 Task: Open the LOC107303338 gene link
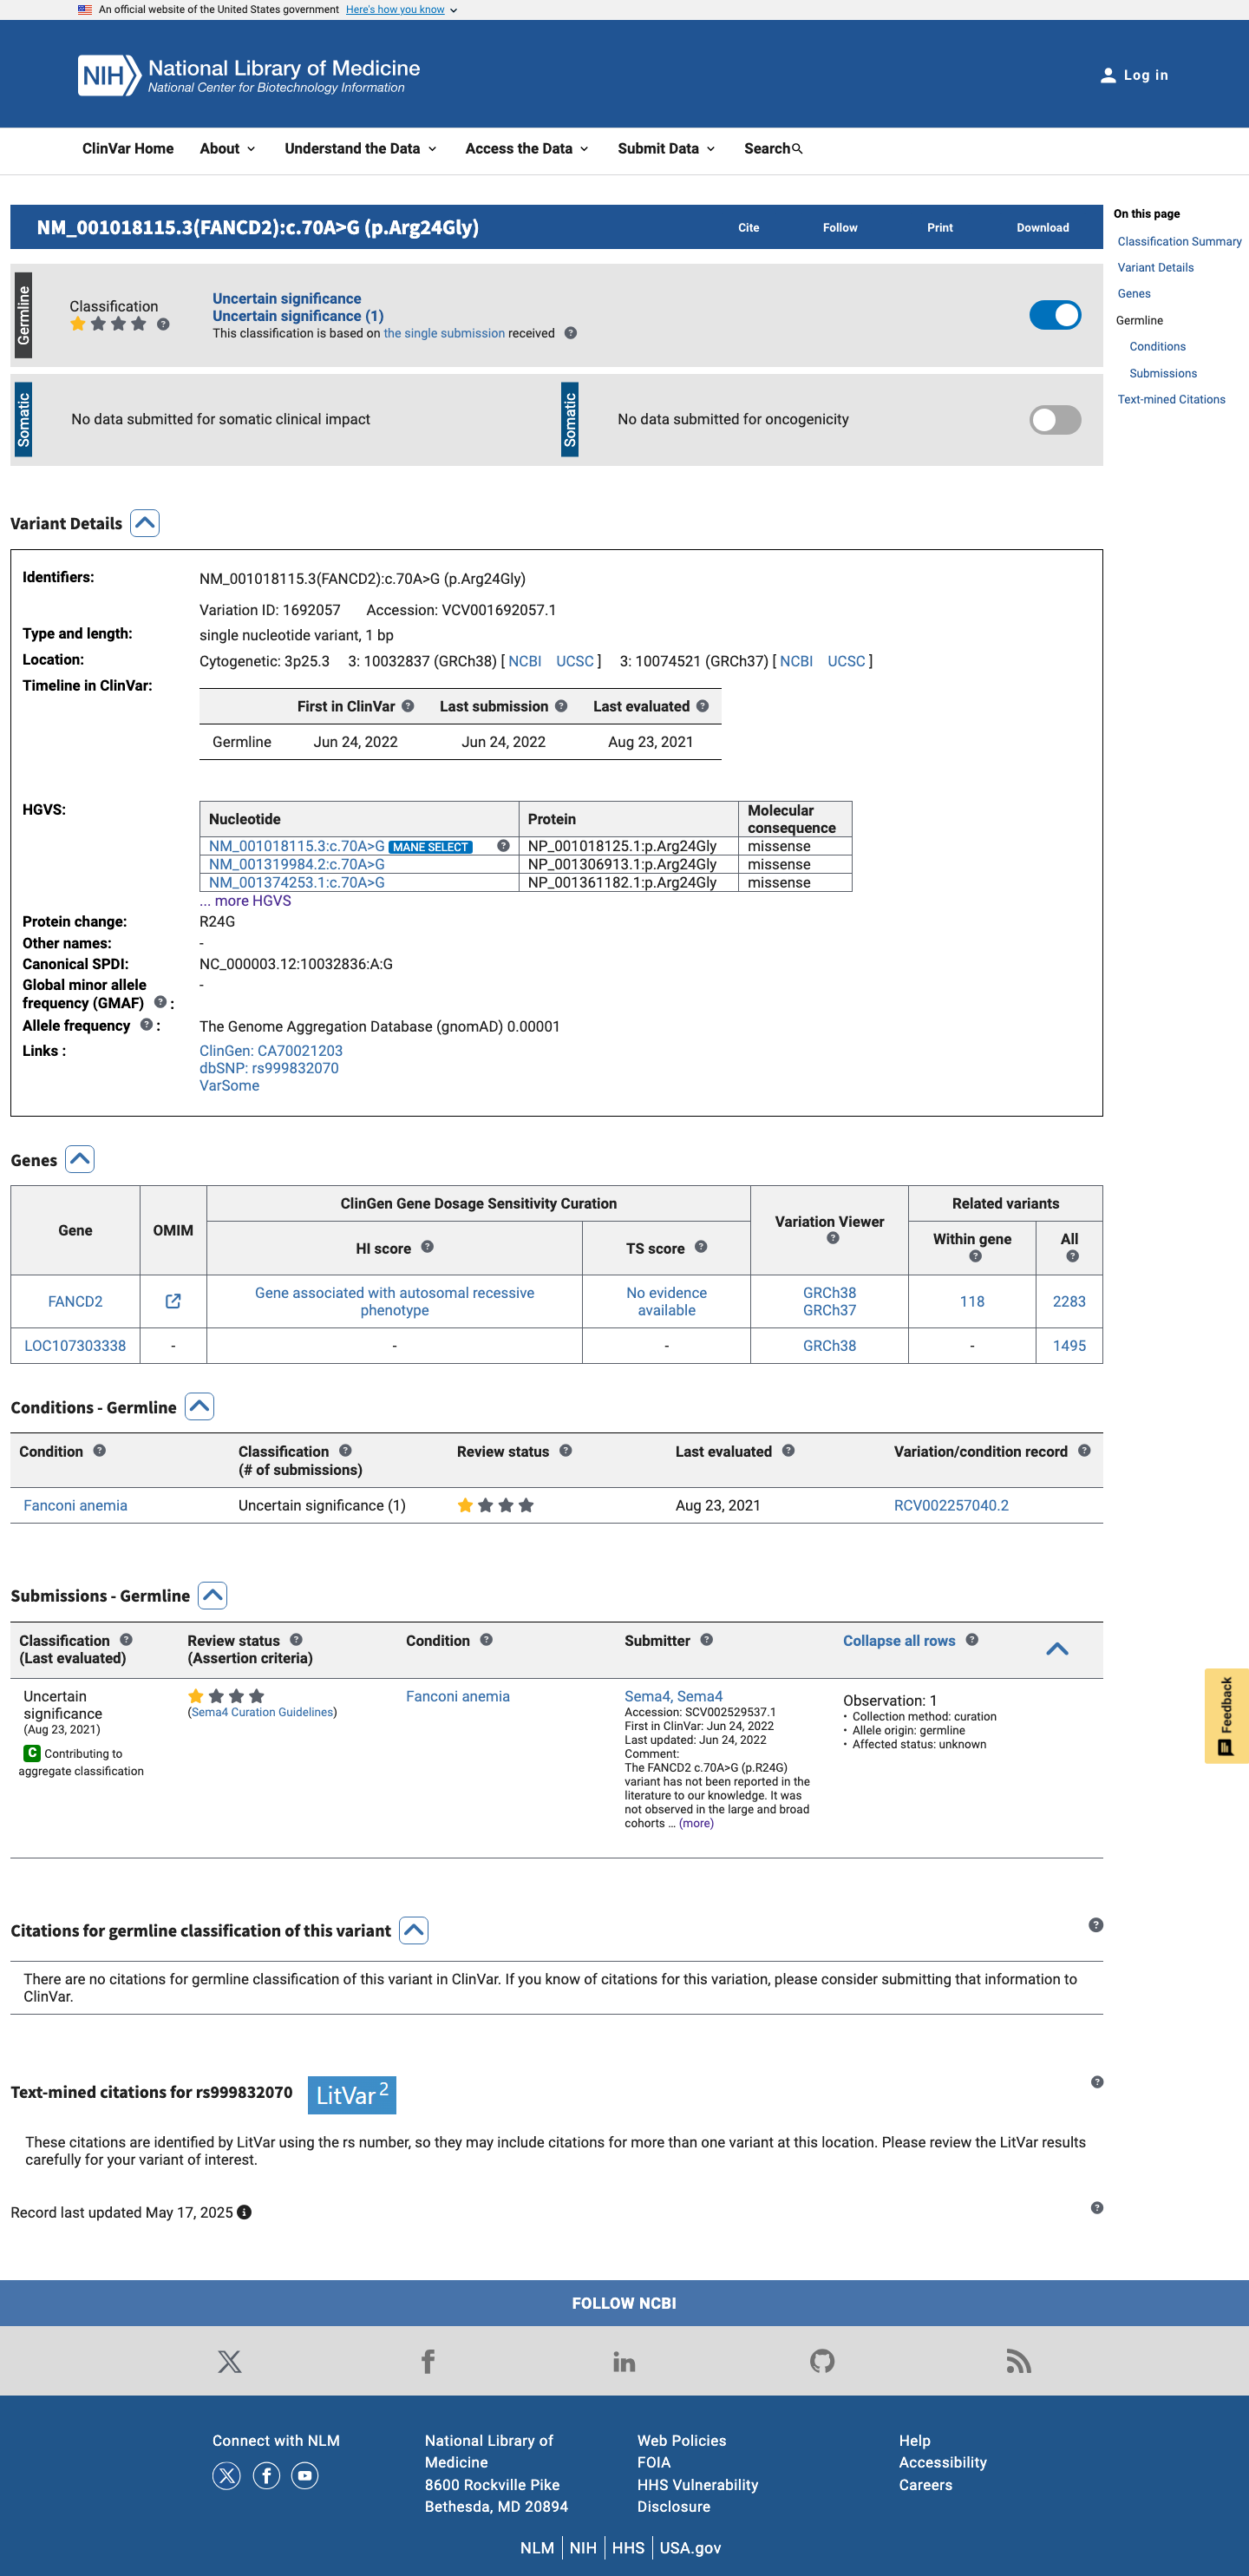pos(75,1346)
